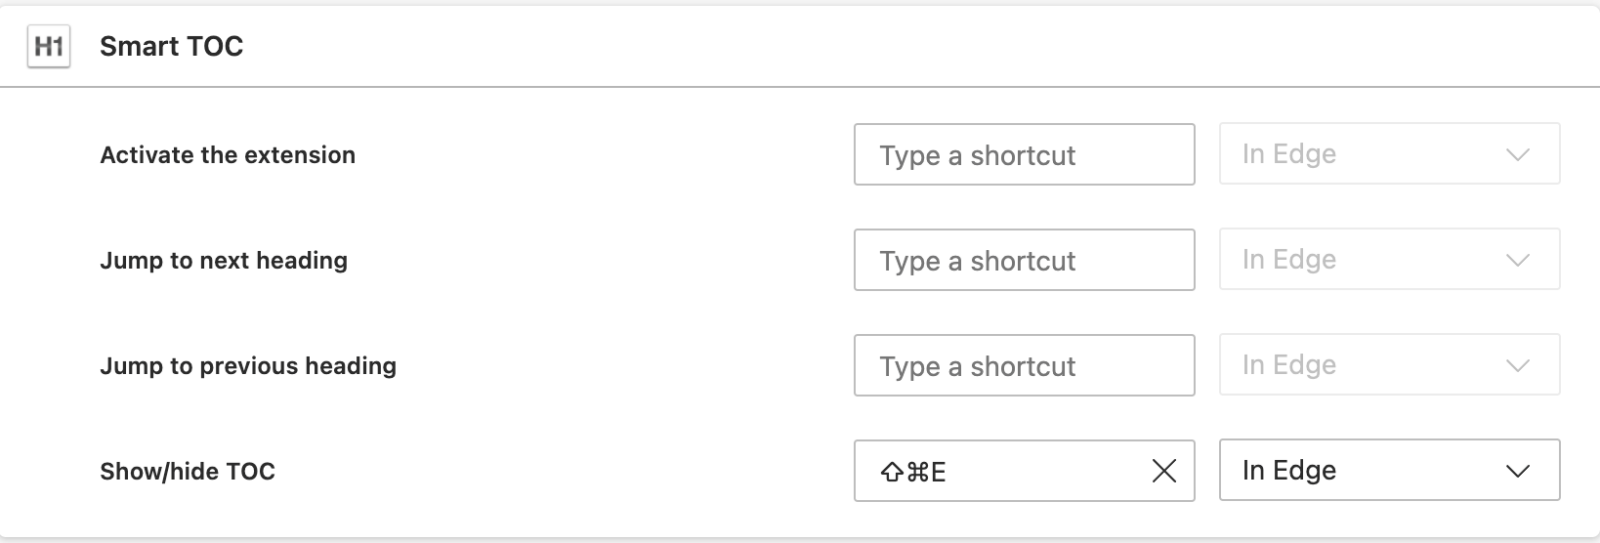The height and width of the screenshot is (543, 1600).
Task: Click the Activate the extension label
Action: pos(228,155)
